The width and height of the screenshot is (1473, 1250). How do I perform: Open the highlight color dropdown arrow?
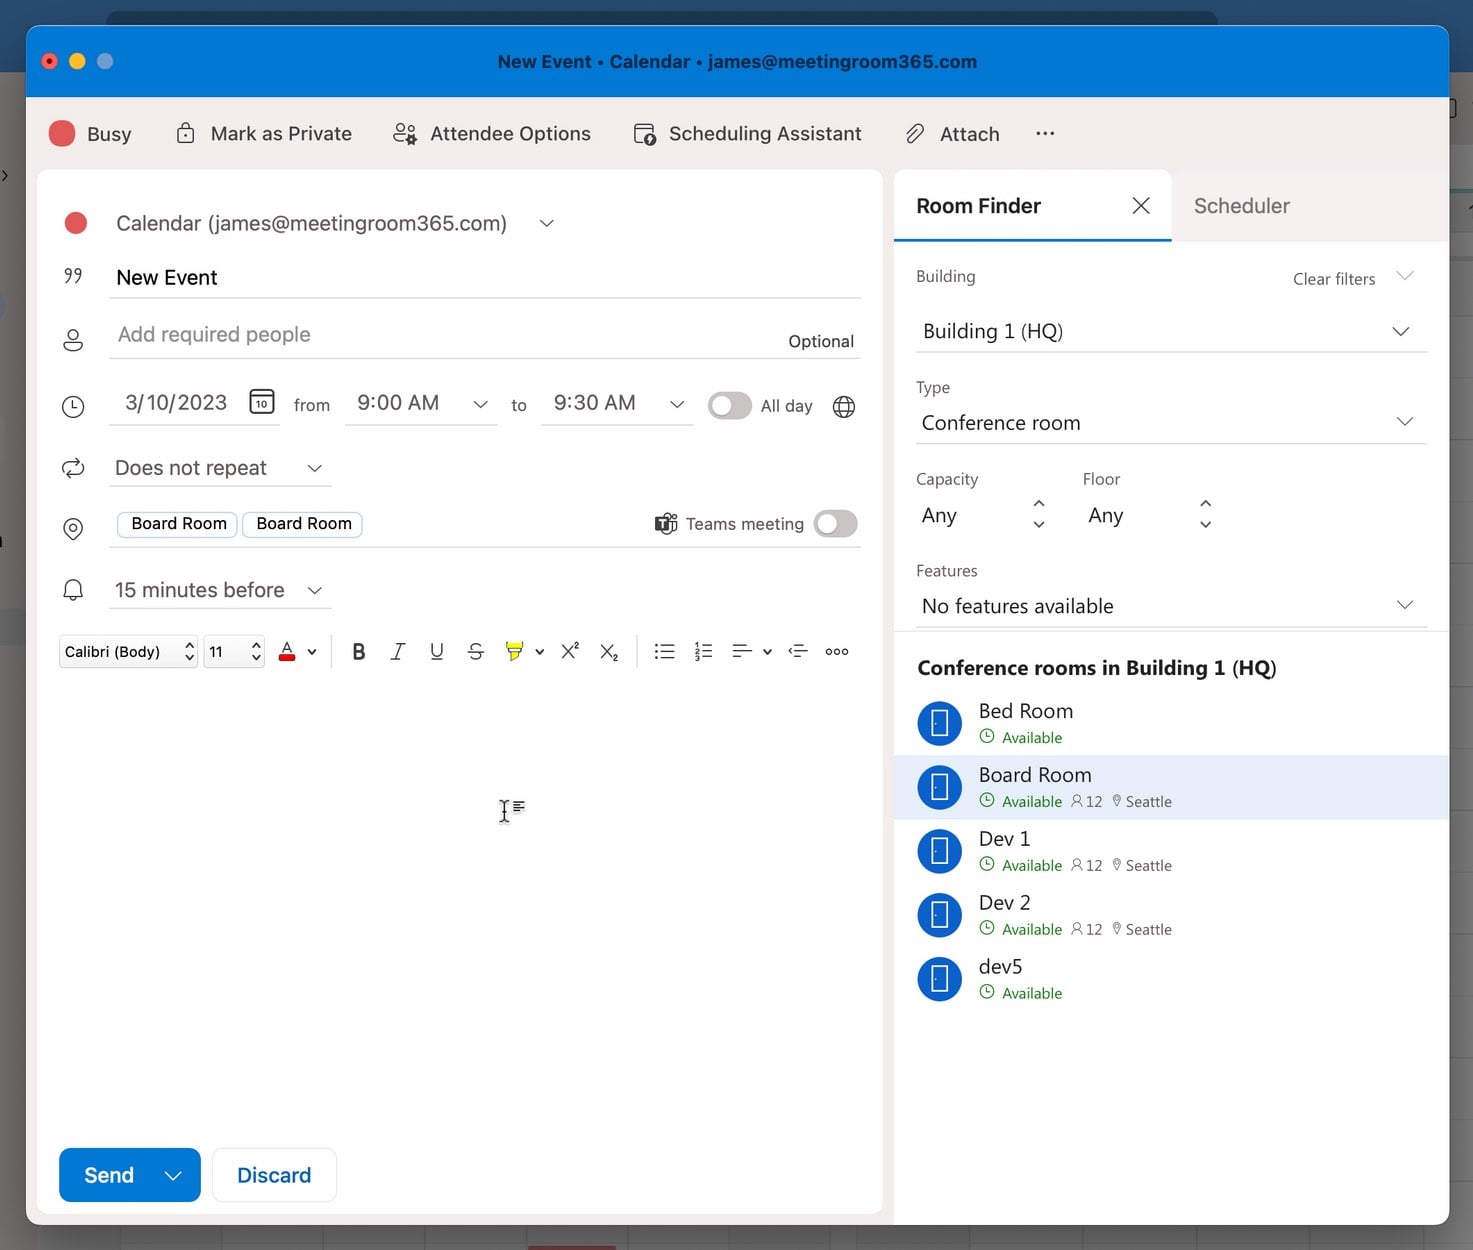[x=539, y=652]
